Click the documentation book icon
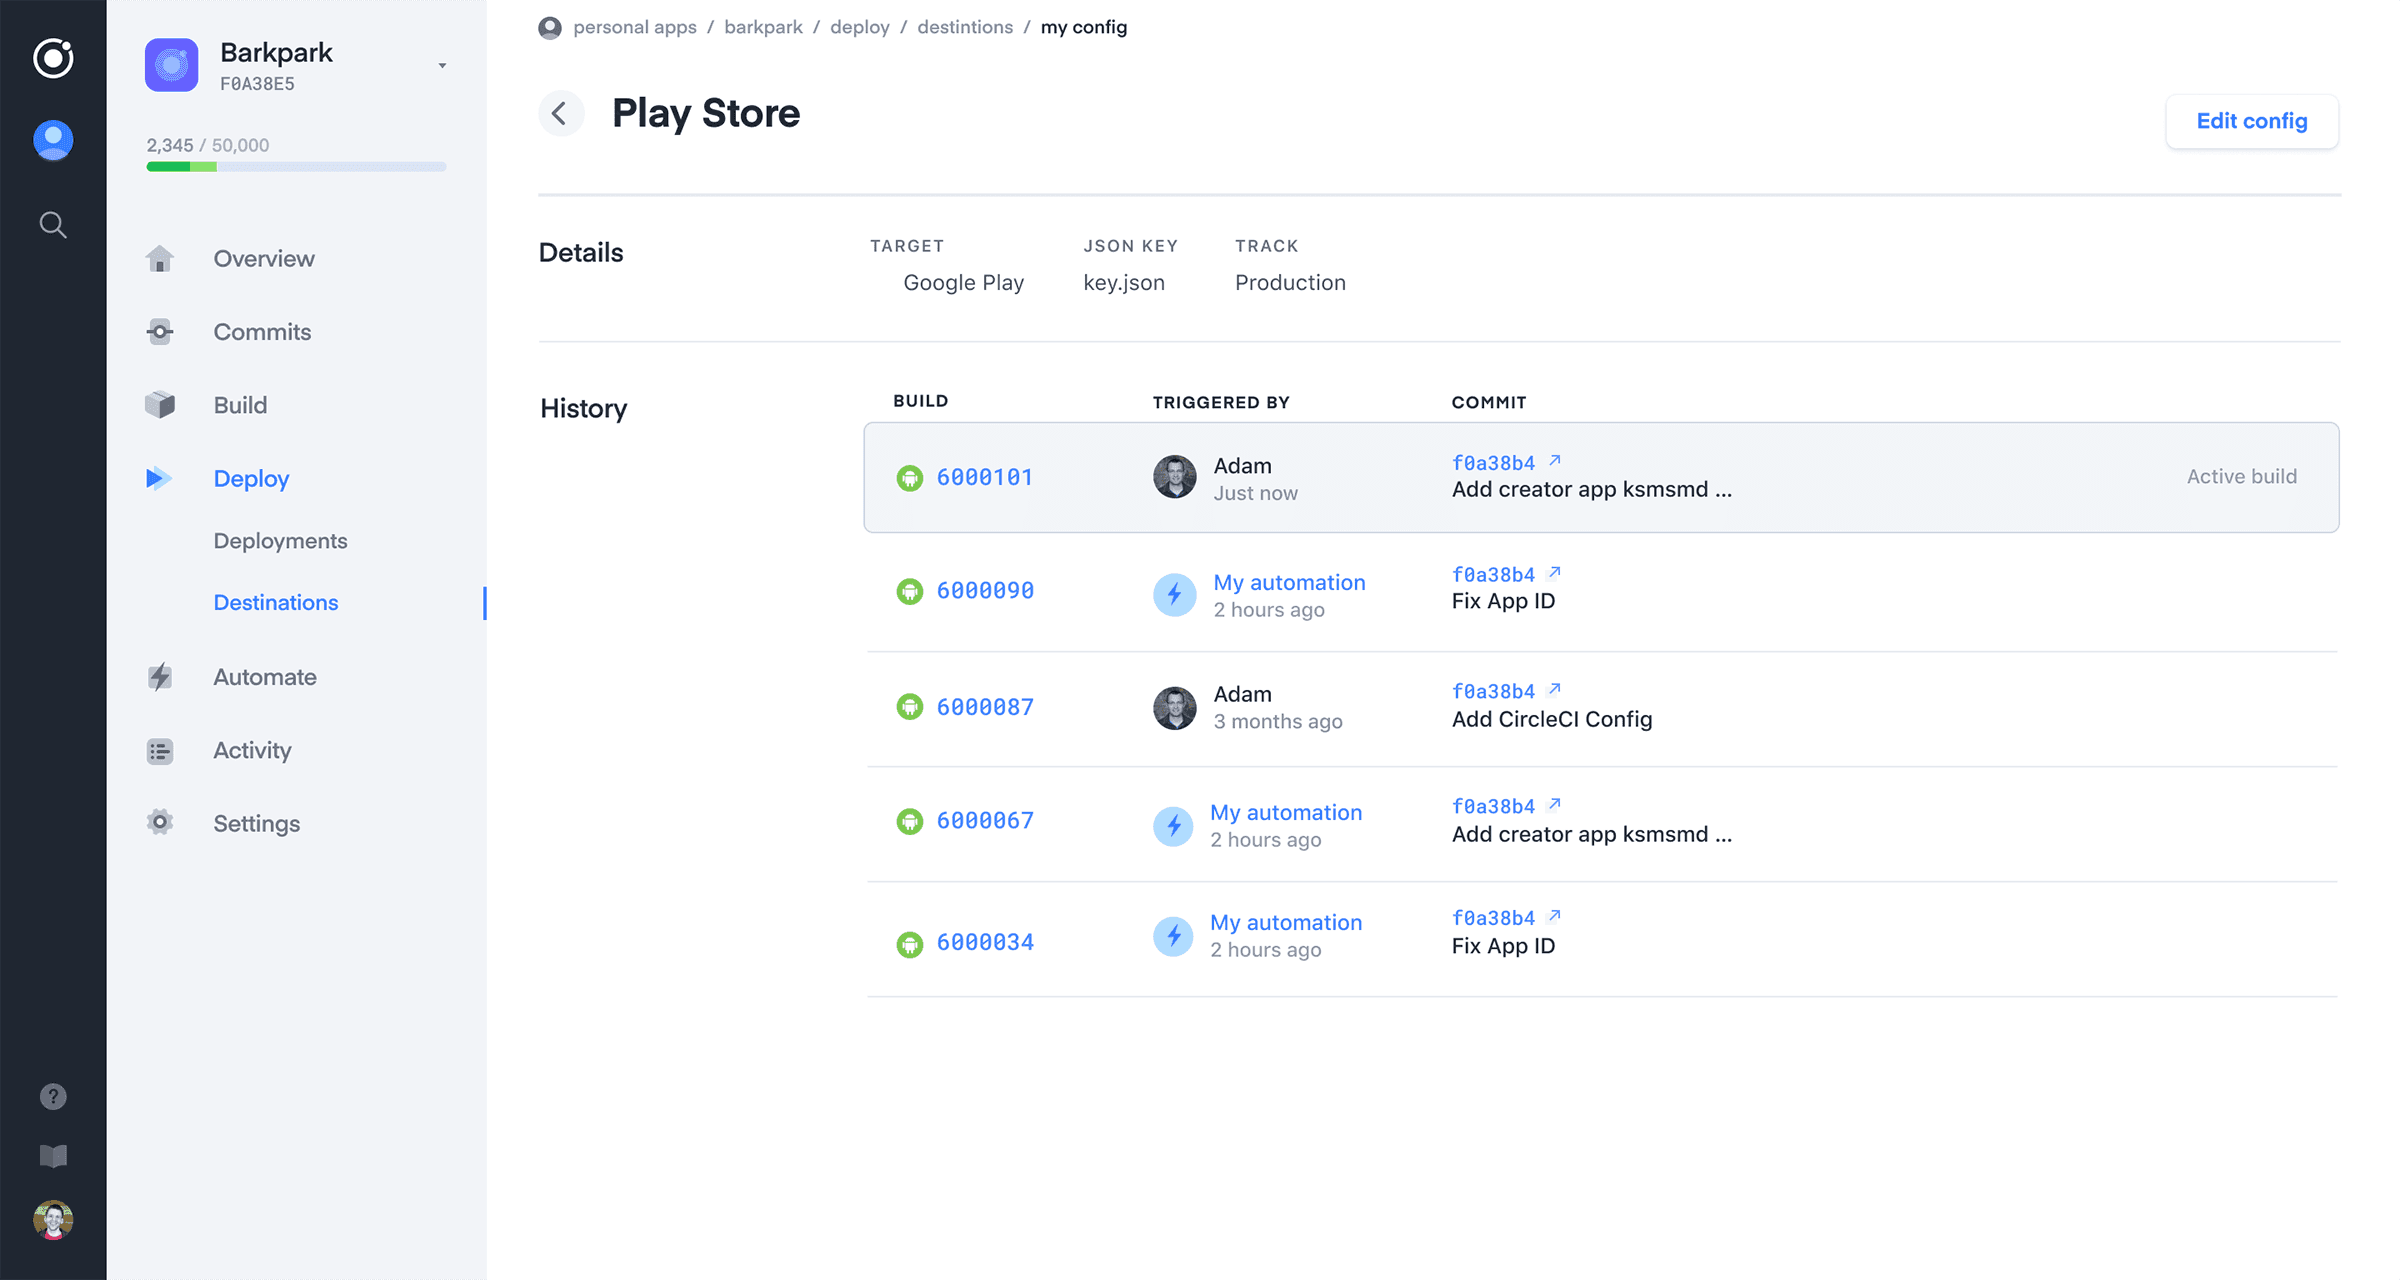This screenshot has height=1280, width=2400. point(53,1156)
